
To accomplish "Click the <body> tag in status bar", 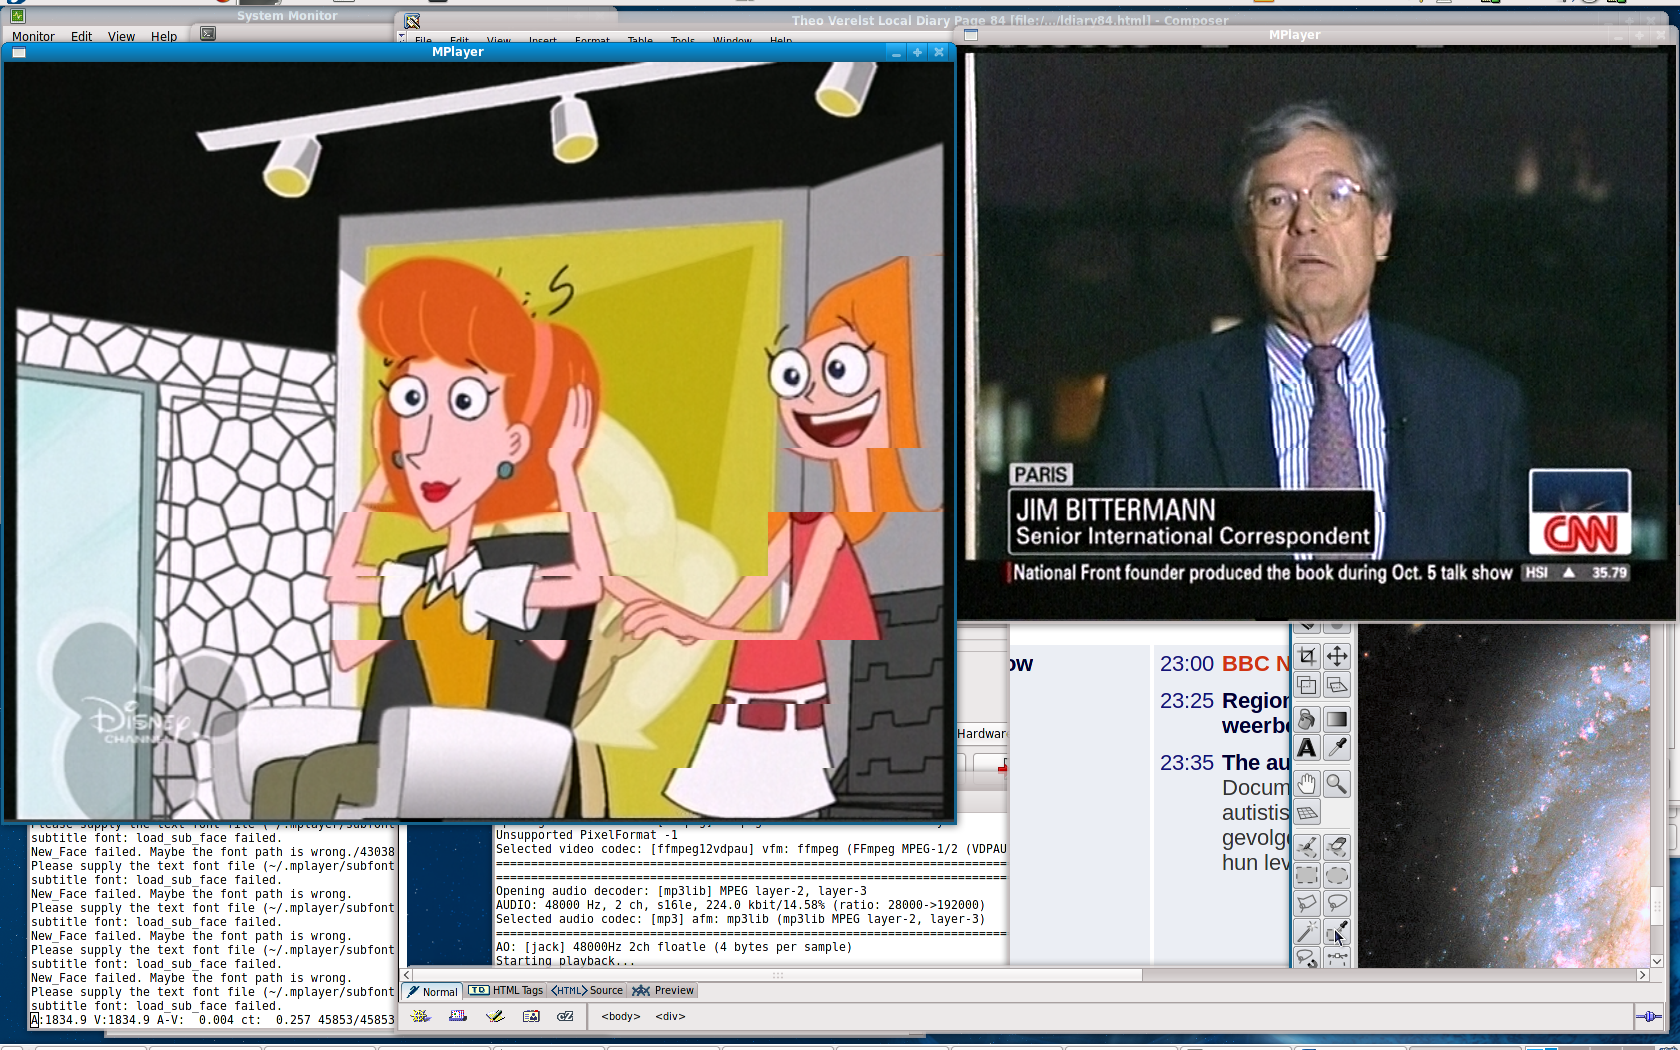I will tap(620, 1016).
